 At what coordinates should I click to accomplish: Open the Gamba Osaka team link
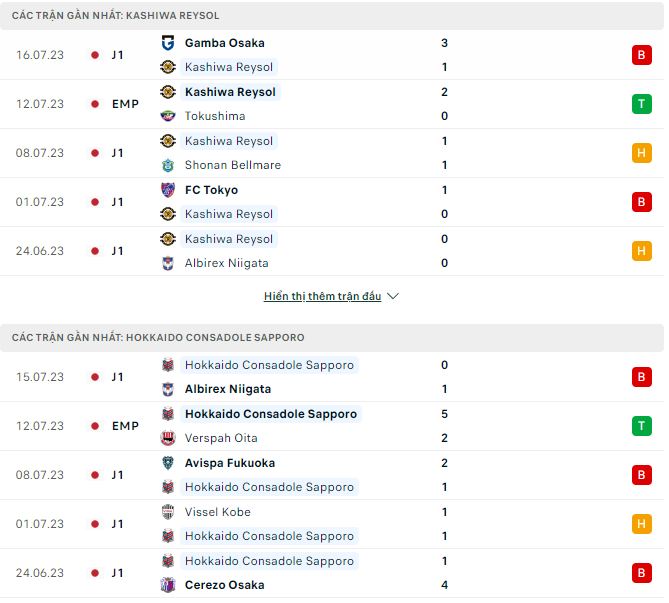[225, 43]
